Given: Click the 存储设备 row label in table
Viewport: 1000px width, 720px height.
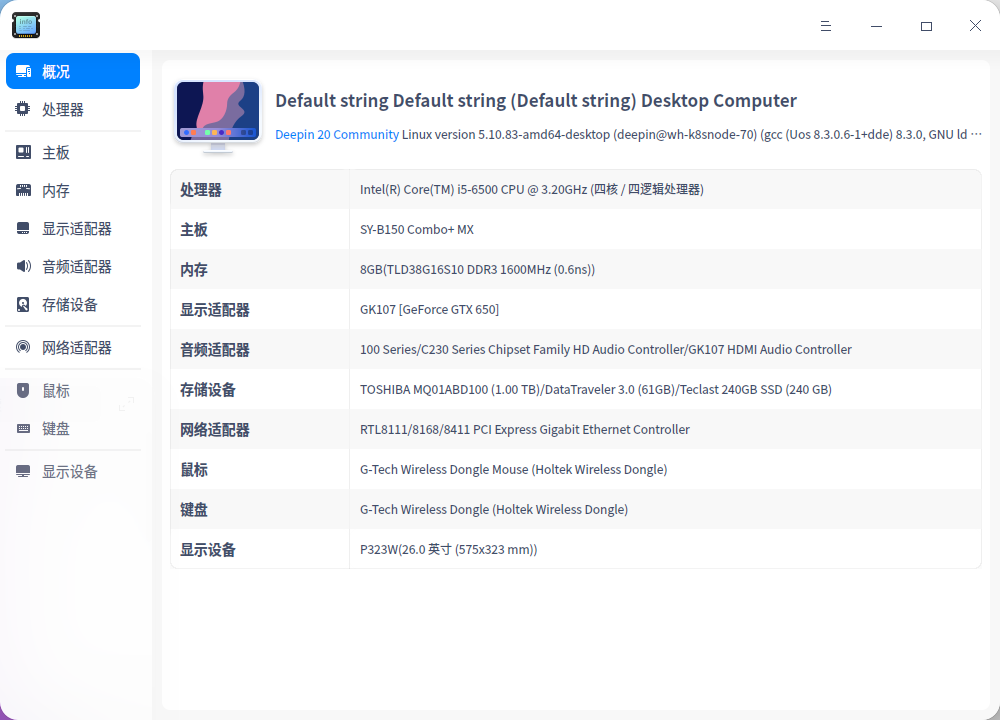Looking at the screenshot, I should 208,390.
